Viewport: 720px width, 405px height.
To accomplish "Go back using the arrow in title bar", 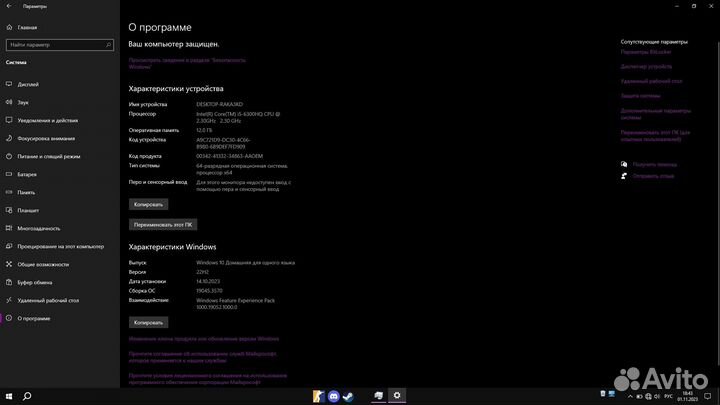I will [x=9, y=6].
